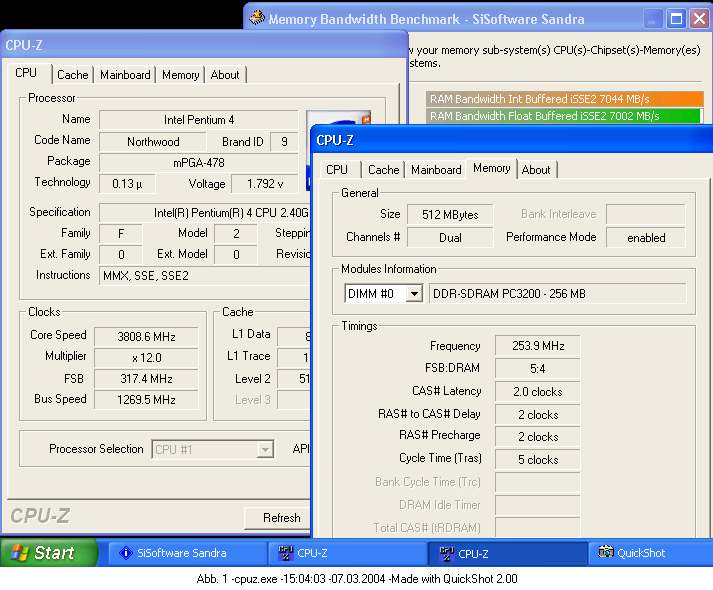The width and height of the screenshot is (713, 590).
Task: Click the empty Bank Interleave field
Action: pos(646,214)
